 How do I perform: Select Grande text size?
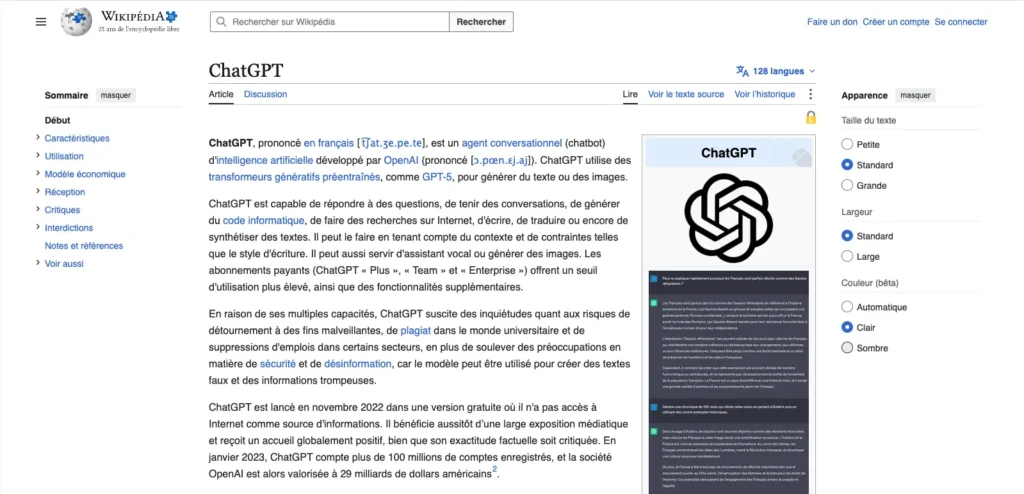pyautogui.click(x=847, y=186)
